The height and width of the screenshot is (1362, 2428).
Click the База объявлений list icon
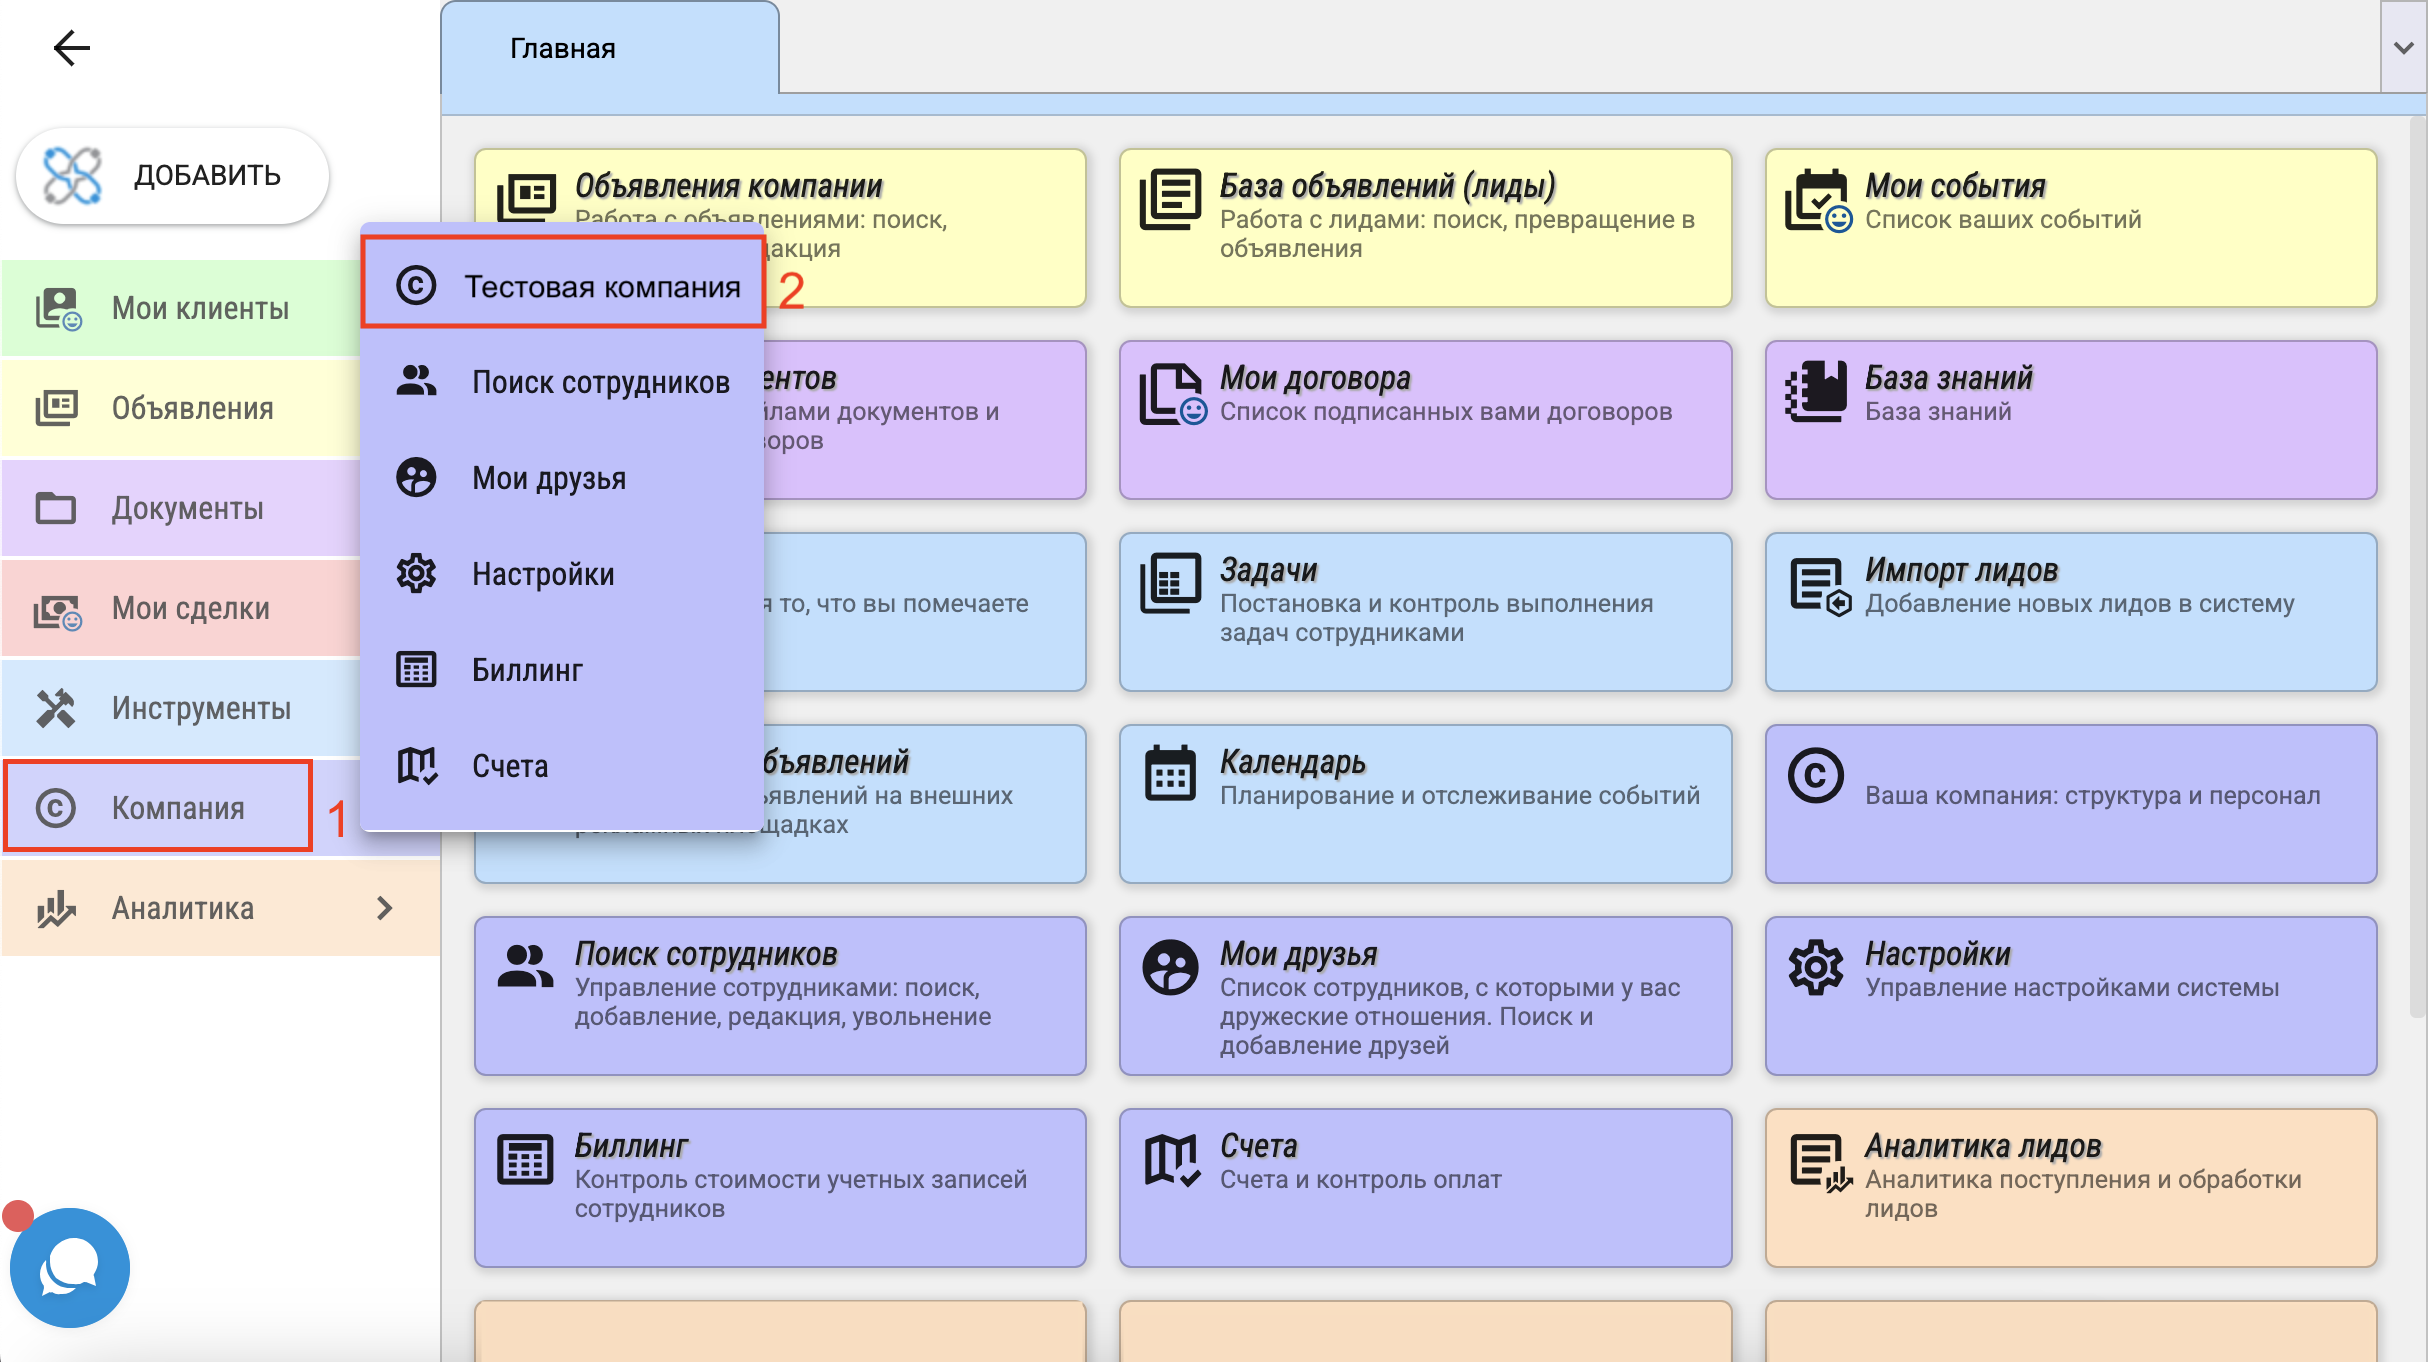1170,199
